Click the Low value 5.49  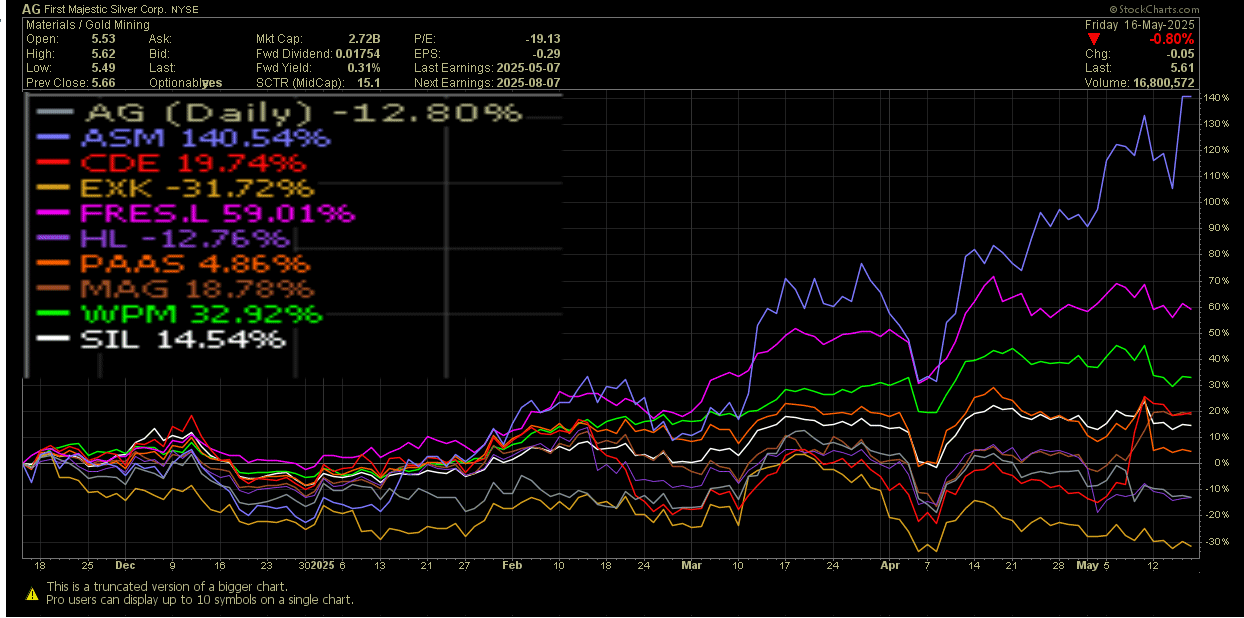coord(103,68)
